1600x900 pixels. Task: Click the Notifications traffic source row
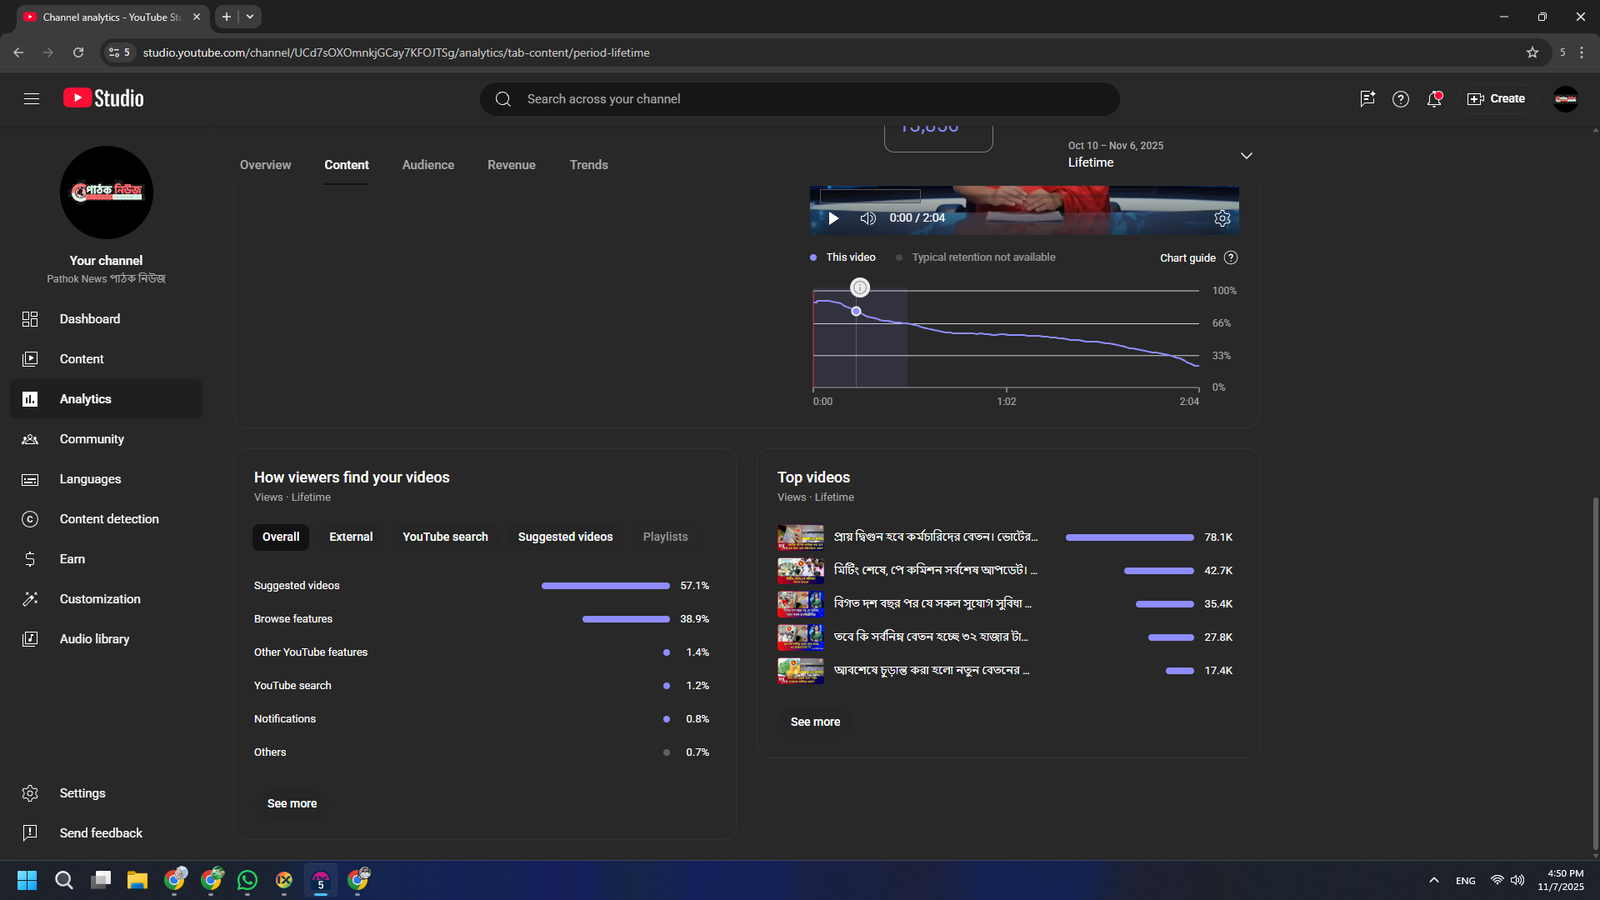481,719
